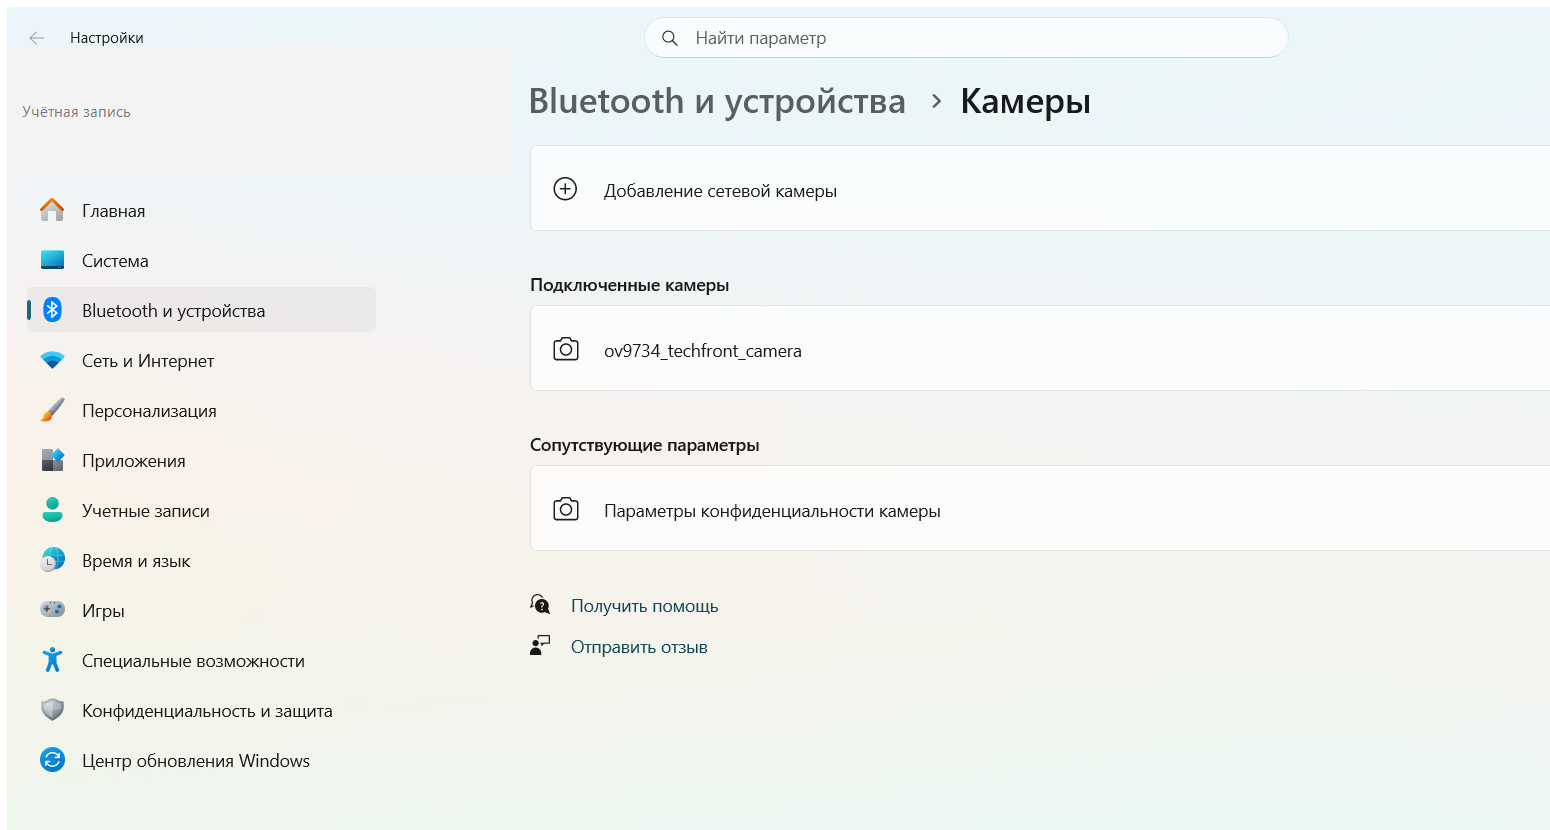The width and height of the screenshot is (1550, 830).
Task: Open Время и язык settings
Action: click(201, 560)
